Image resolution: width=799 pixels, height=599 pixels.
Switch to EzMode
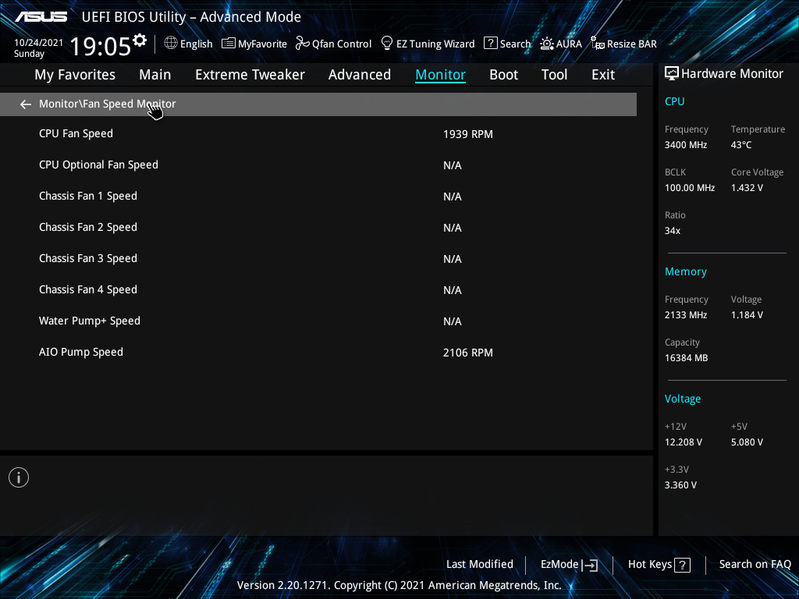point(559,564)
